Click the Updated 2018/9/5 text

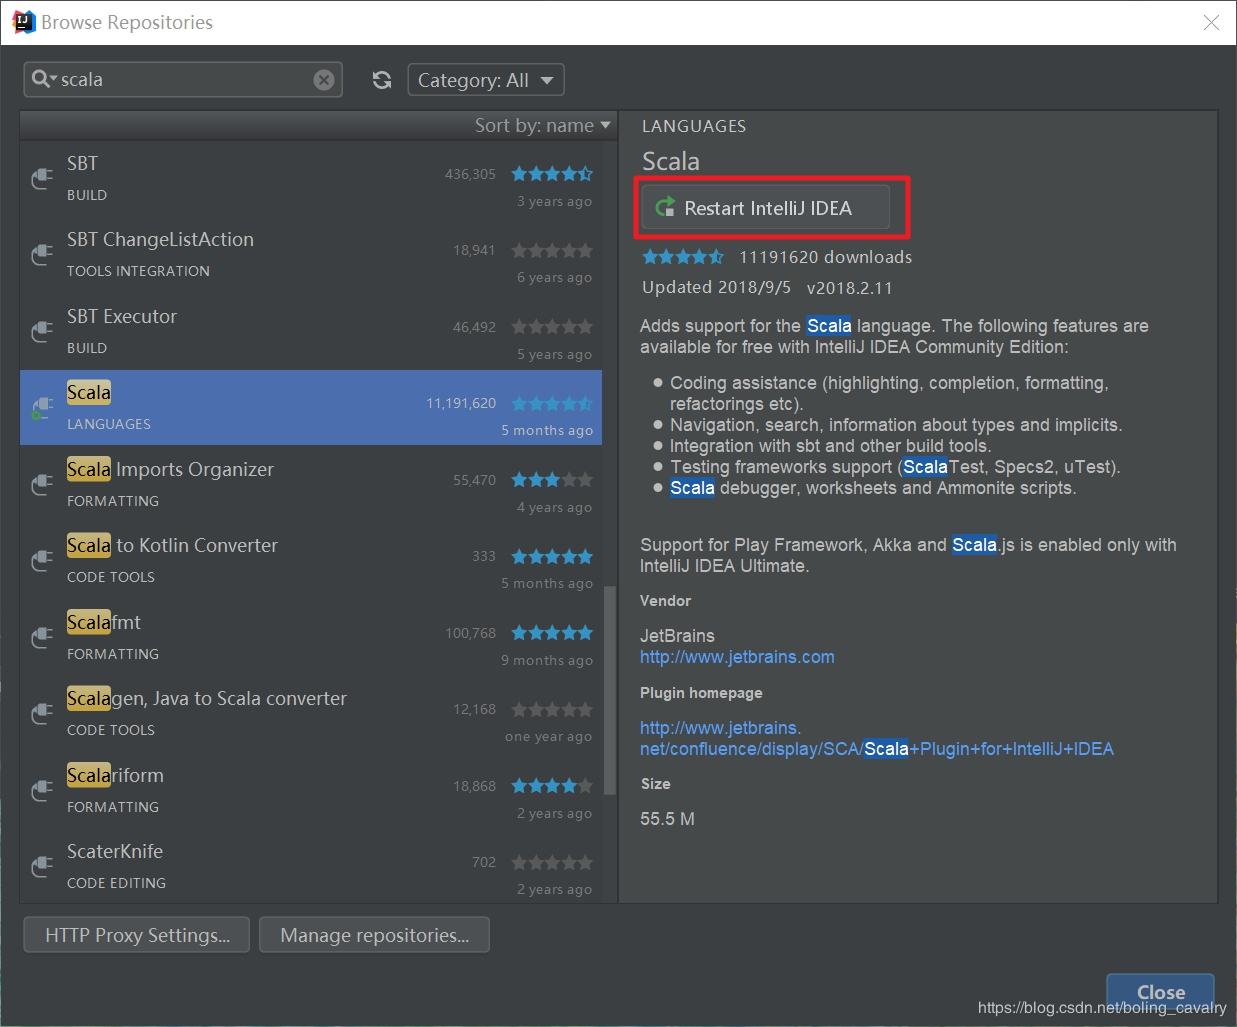tap(716, 287)
